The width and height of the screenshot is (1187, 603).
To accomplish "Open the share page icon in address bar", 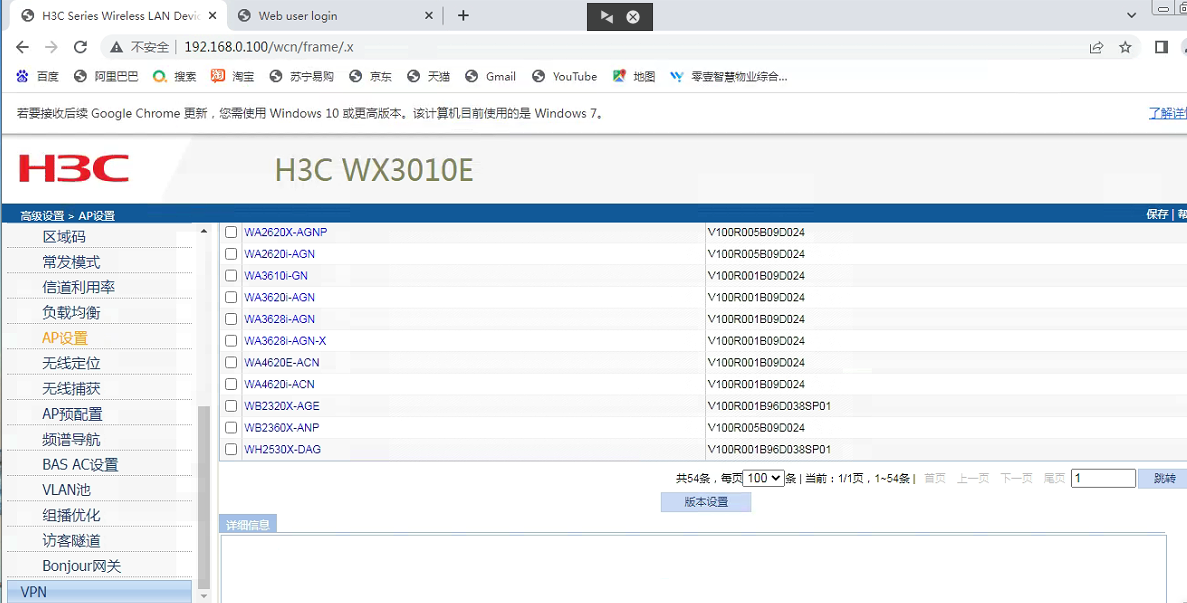I will (1096, 47).
